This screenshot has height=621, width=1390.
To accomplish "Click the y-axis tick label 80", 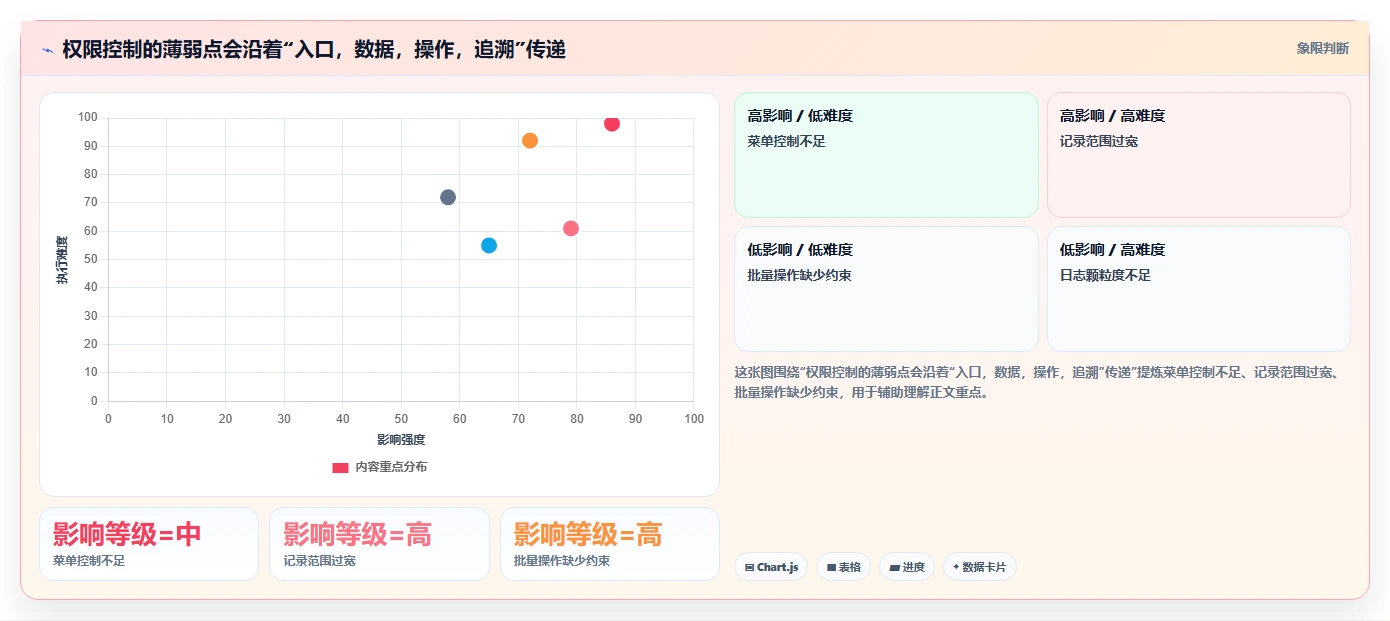I will (x=91, y=174).
